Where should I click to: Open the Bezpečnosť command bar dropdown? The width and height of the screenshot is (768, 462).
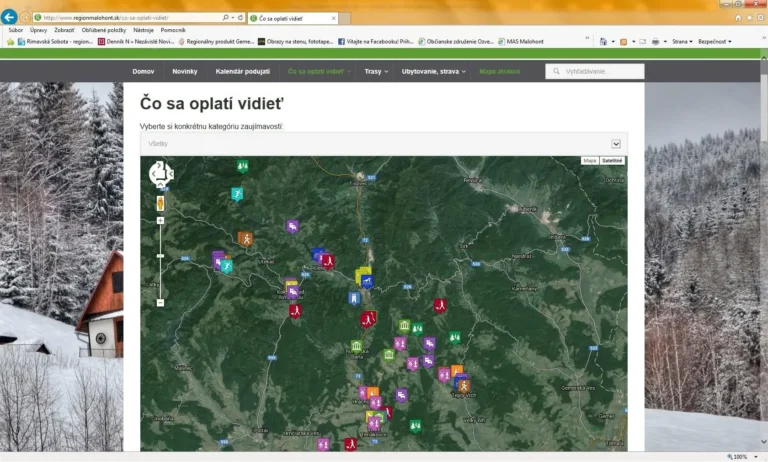[x=715, y=42]
